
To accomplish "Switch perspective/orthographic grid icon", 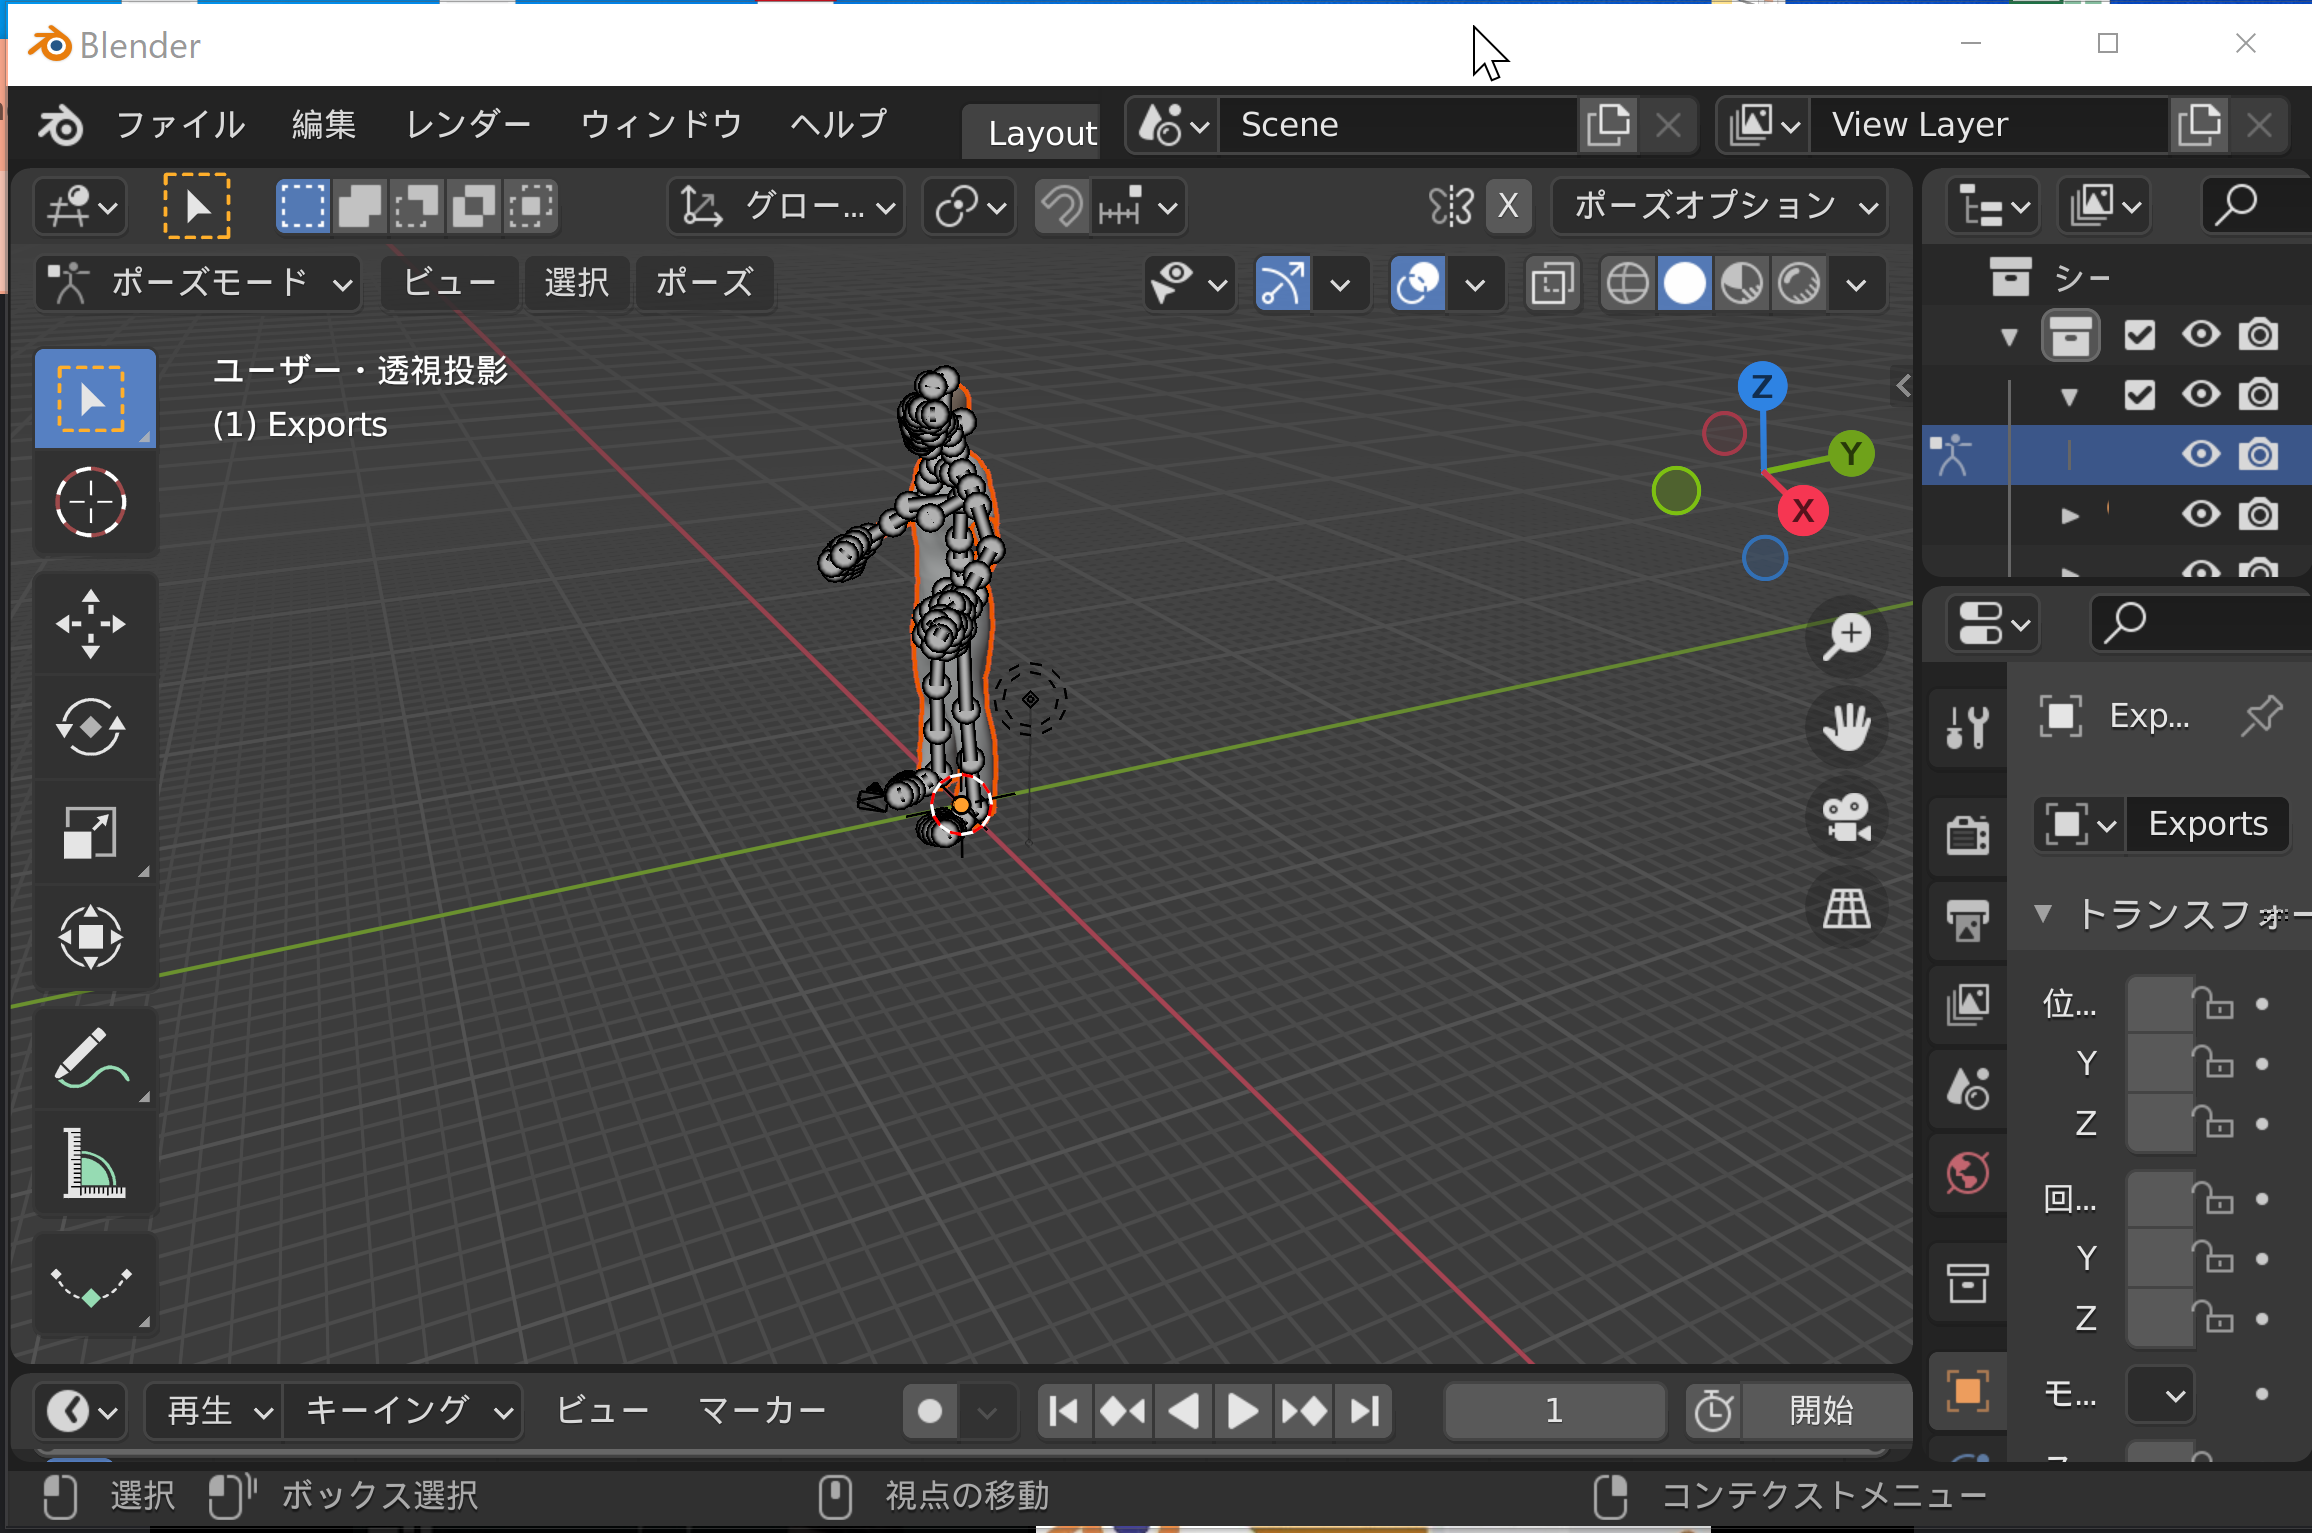I will (1846, 909).
